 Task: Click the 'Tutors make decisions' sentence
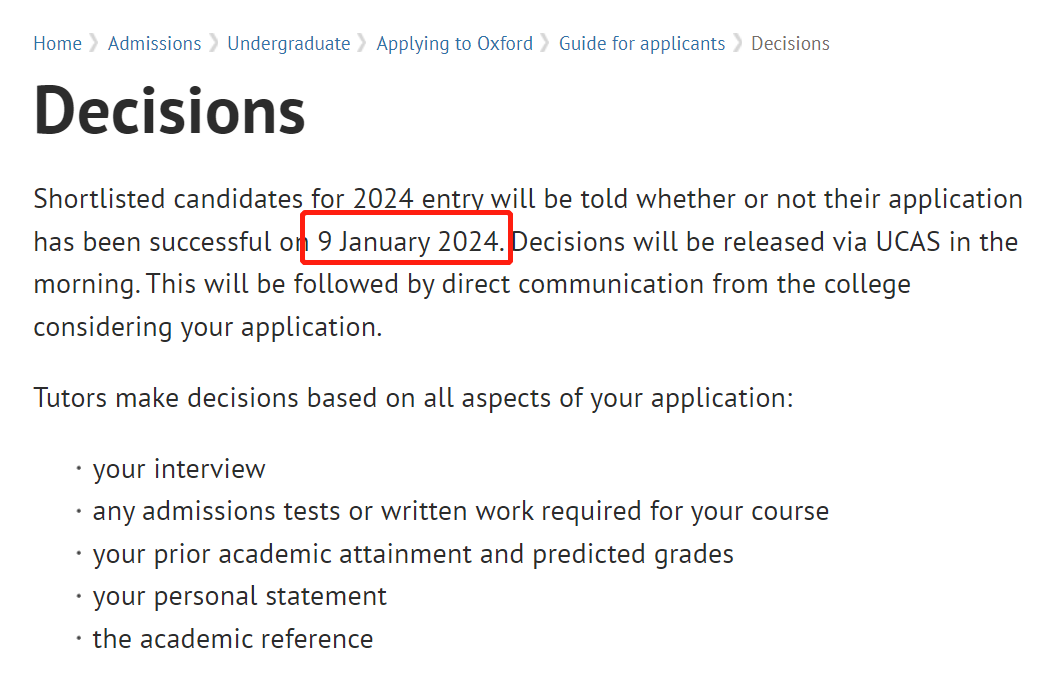pos(414,398)
